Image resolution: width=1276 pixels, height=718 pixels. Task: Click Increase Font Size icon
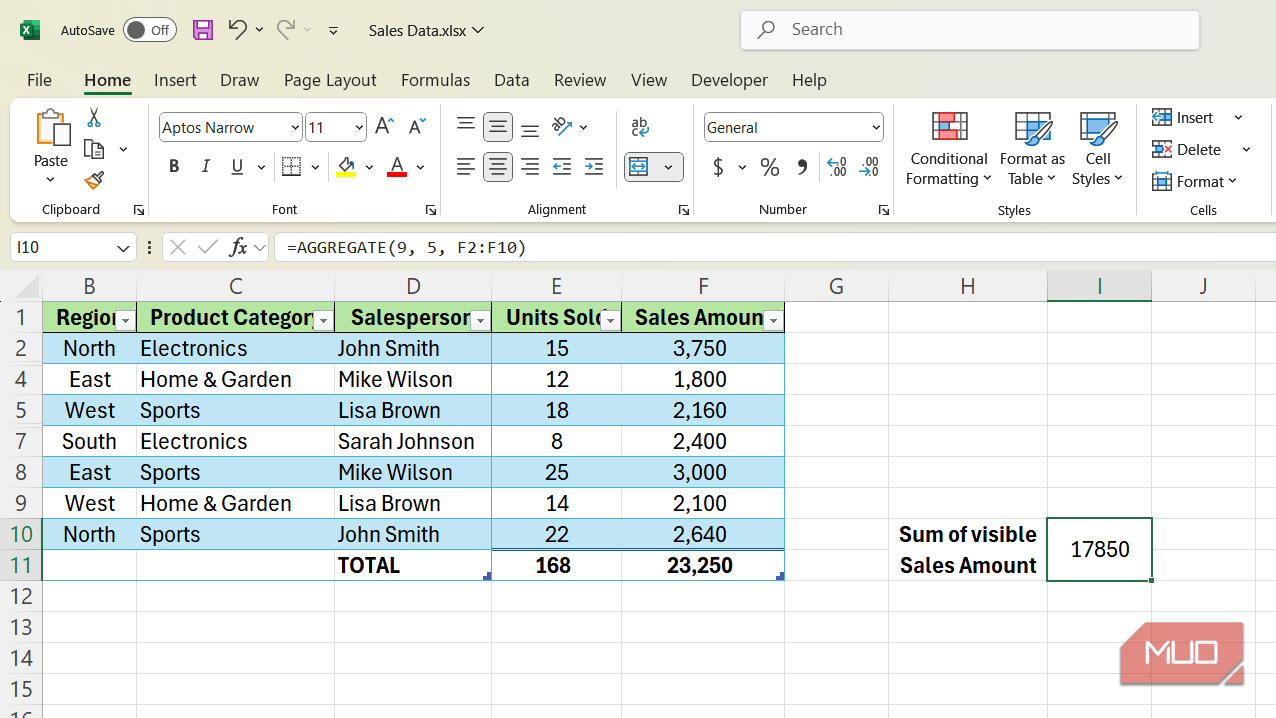coord(384,127)
